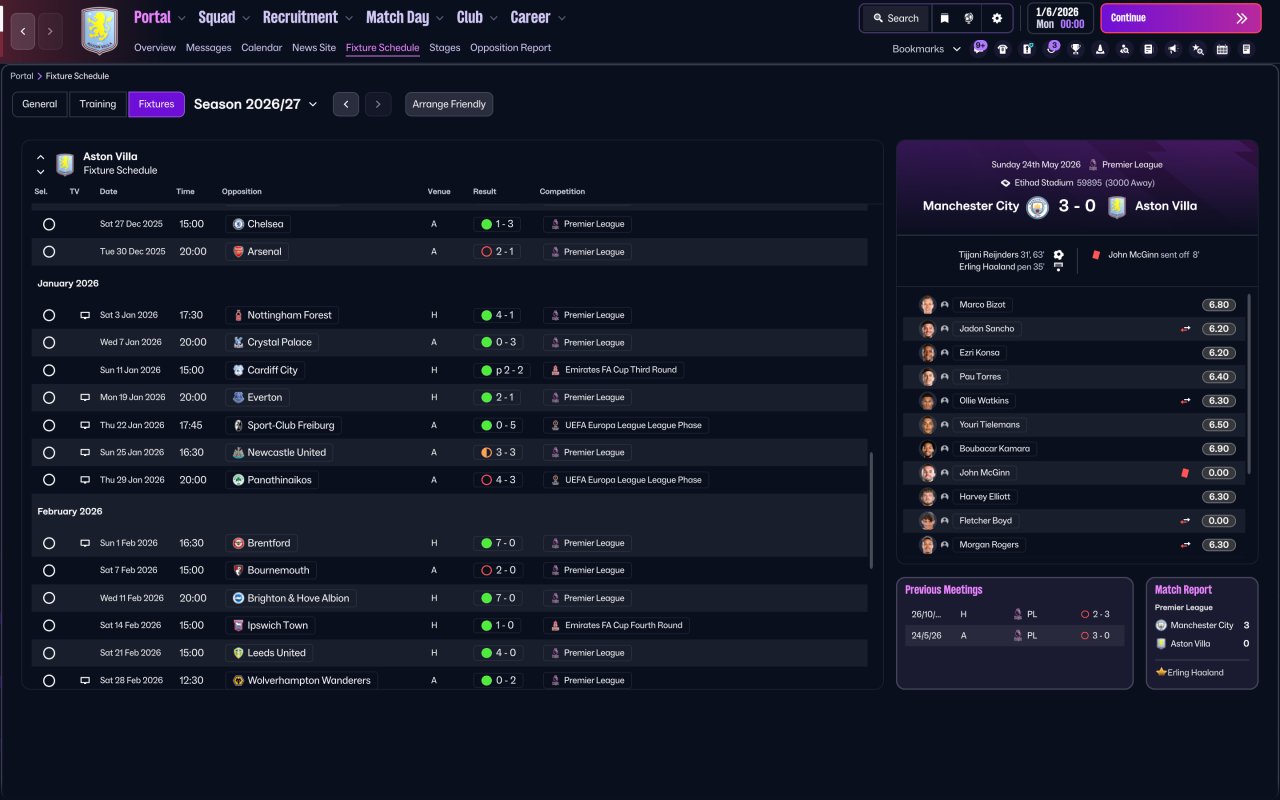The height and width of the screenshot is (800, 1280).
Task: Switch to the Overview tab
Action: coord(155,48)
